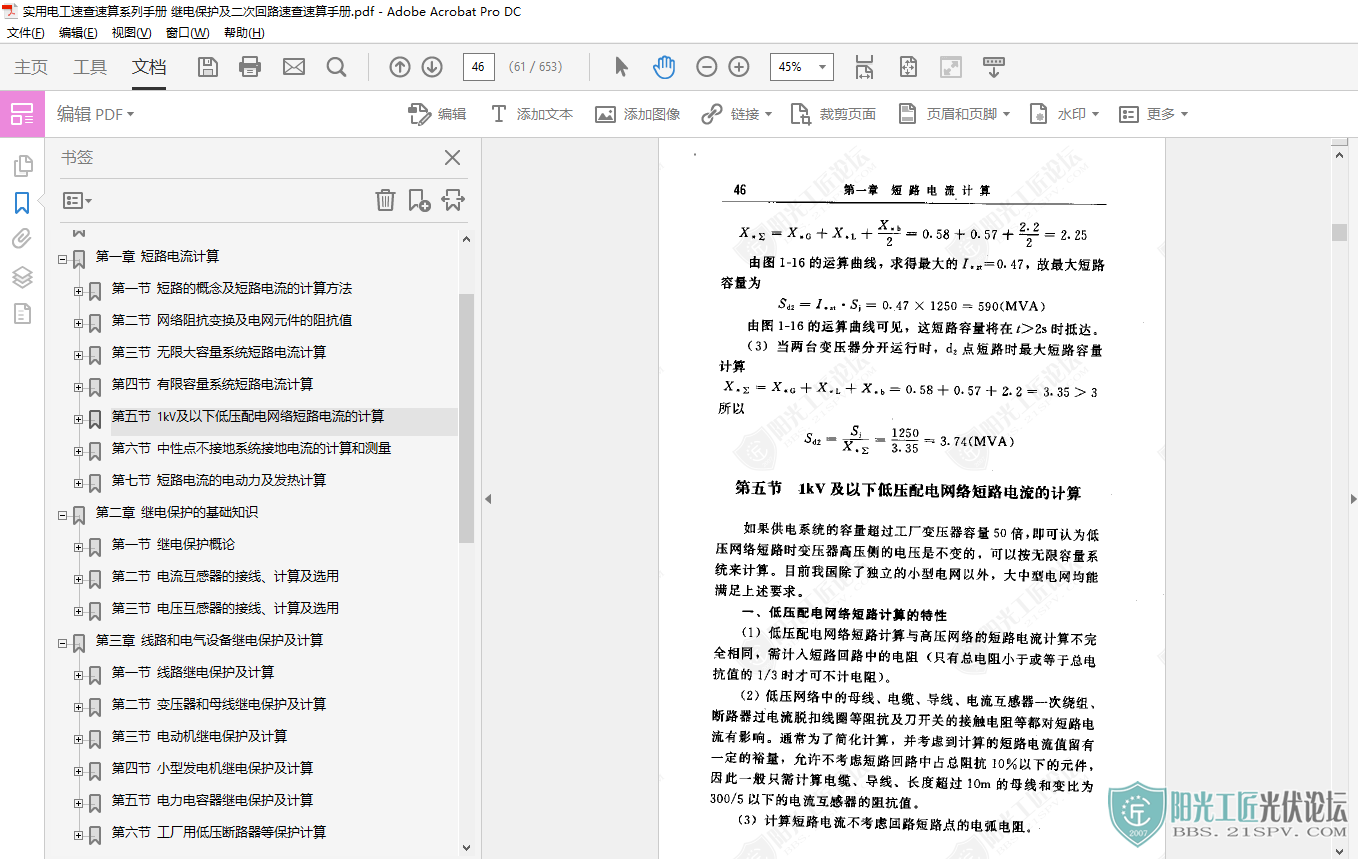The image size is (1358, 859).
Task: Click 添加图像 add image button
Action: [638, 114]
